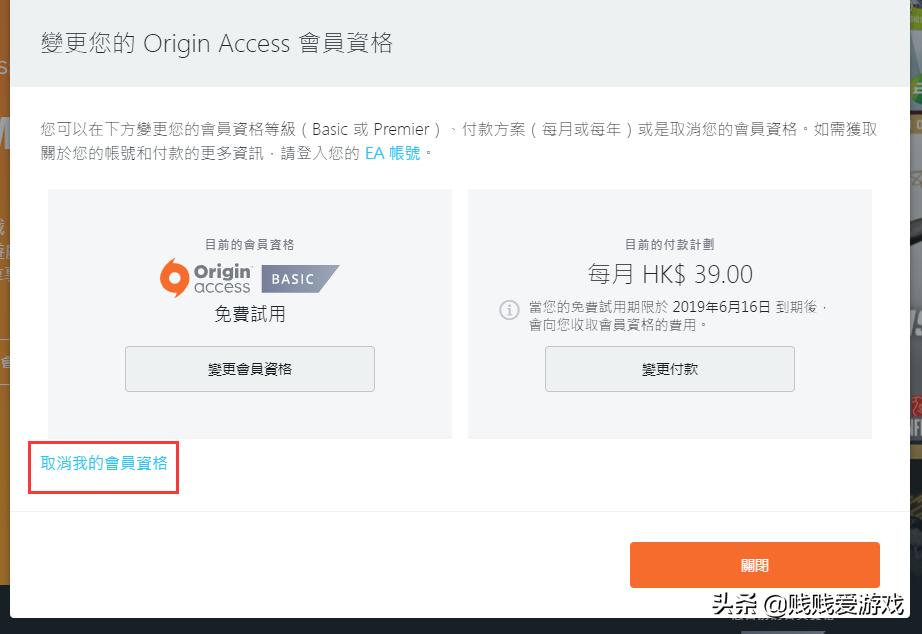Click the orange 關閉 button
922x634 pixels.
point(754,564)
